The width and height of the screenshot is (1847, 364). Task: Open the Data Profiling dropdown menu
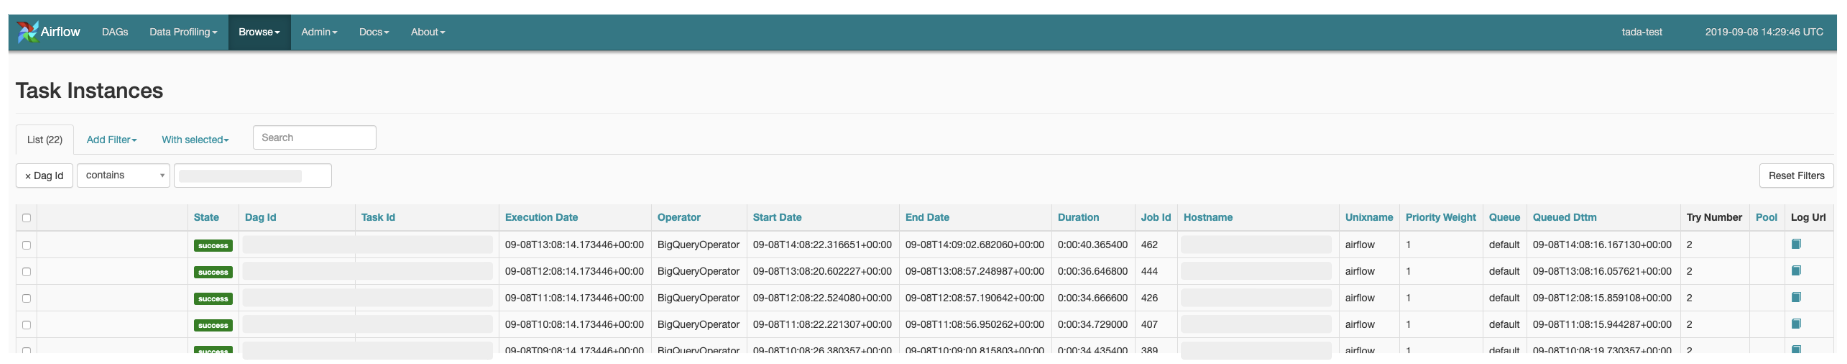coord(183,32)
